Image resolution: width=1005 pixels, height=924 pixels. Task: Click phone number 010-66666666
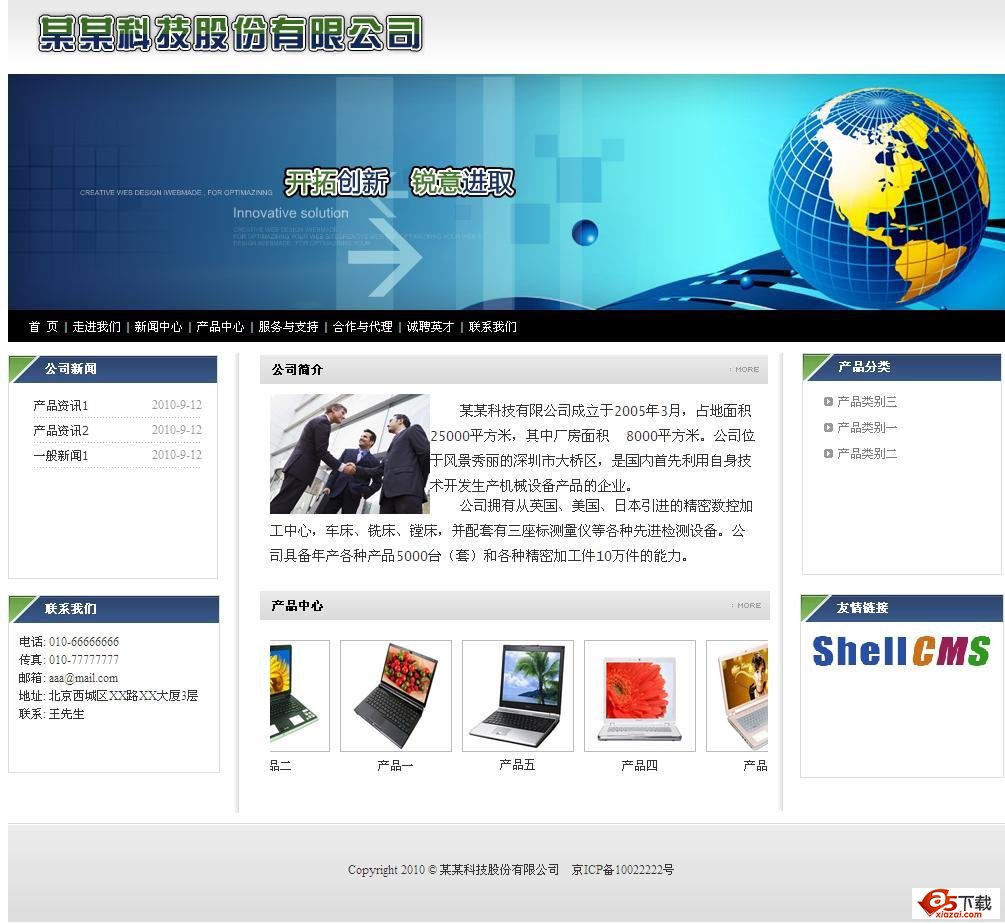tap(84, 642)
